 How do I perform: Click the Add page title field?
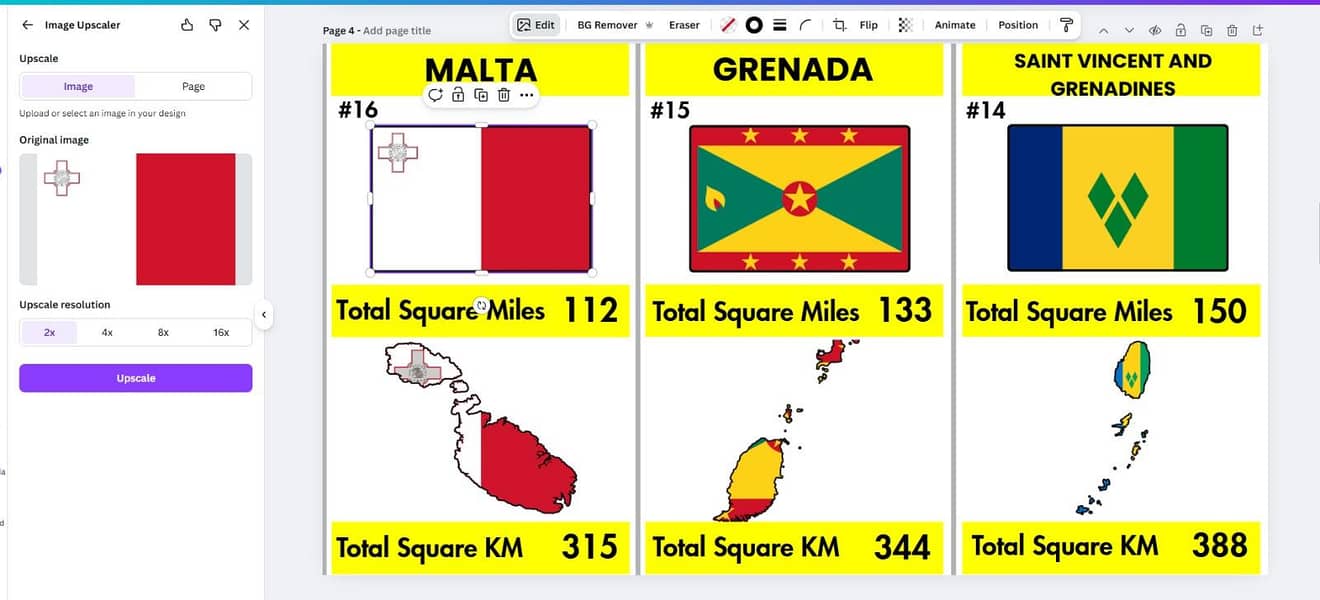tap(397, 31)
